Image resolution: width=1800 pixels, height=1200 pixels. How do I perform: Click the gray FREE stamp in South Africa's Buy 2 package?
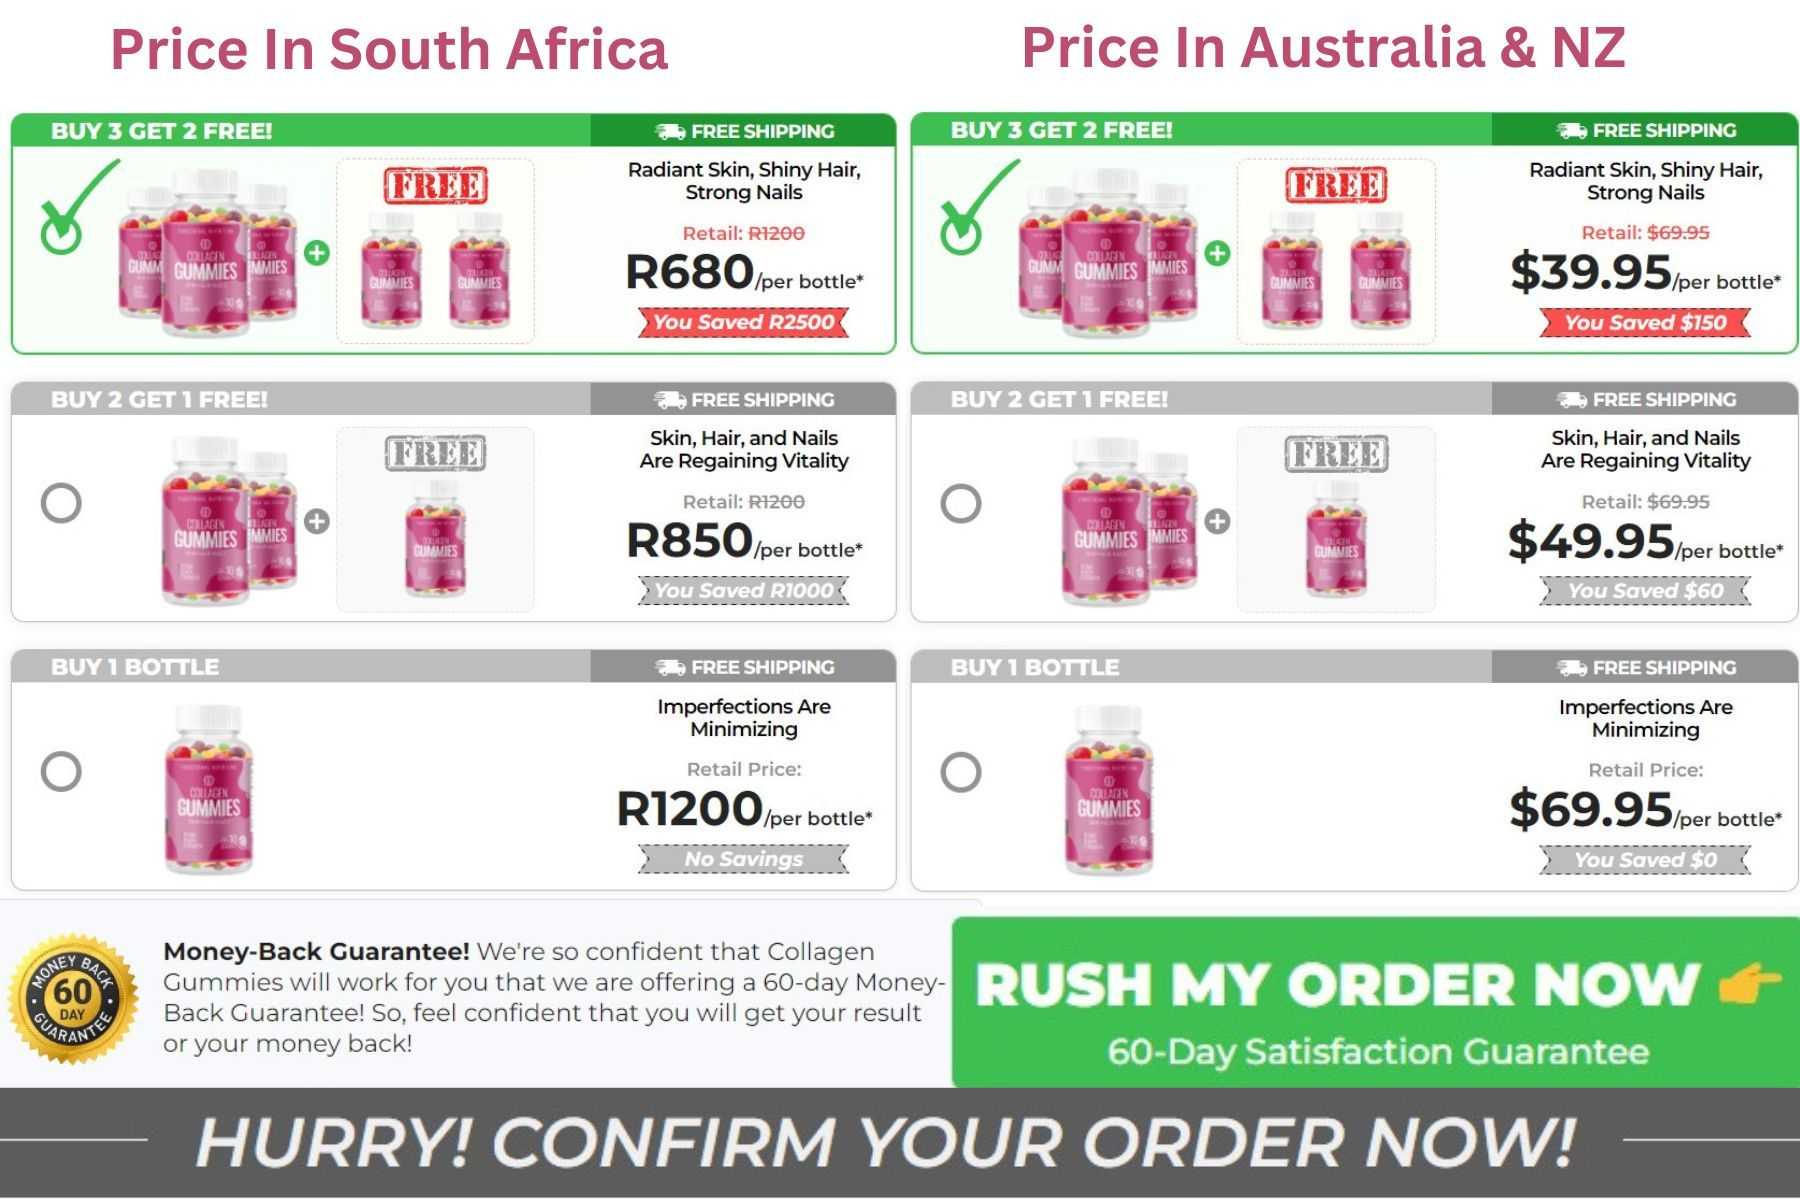pyautogui.click(x=435, y=453)
